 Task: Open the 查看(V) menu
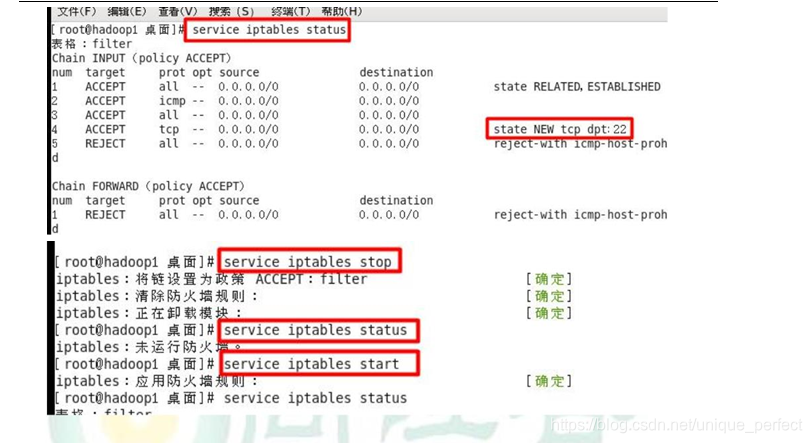(x=175, y=11)
